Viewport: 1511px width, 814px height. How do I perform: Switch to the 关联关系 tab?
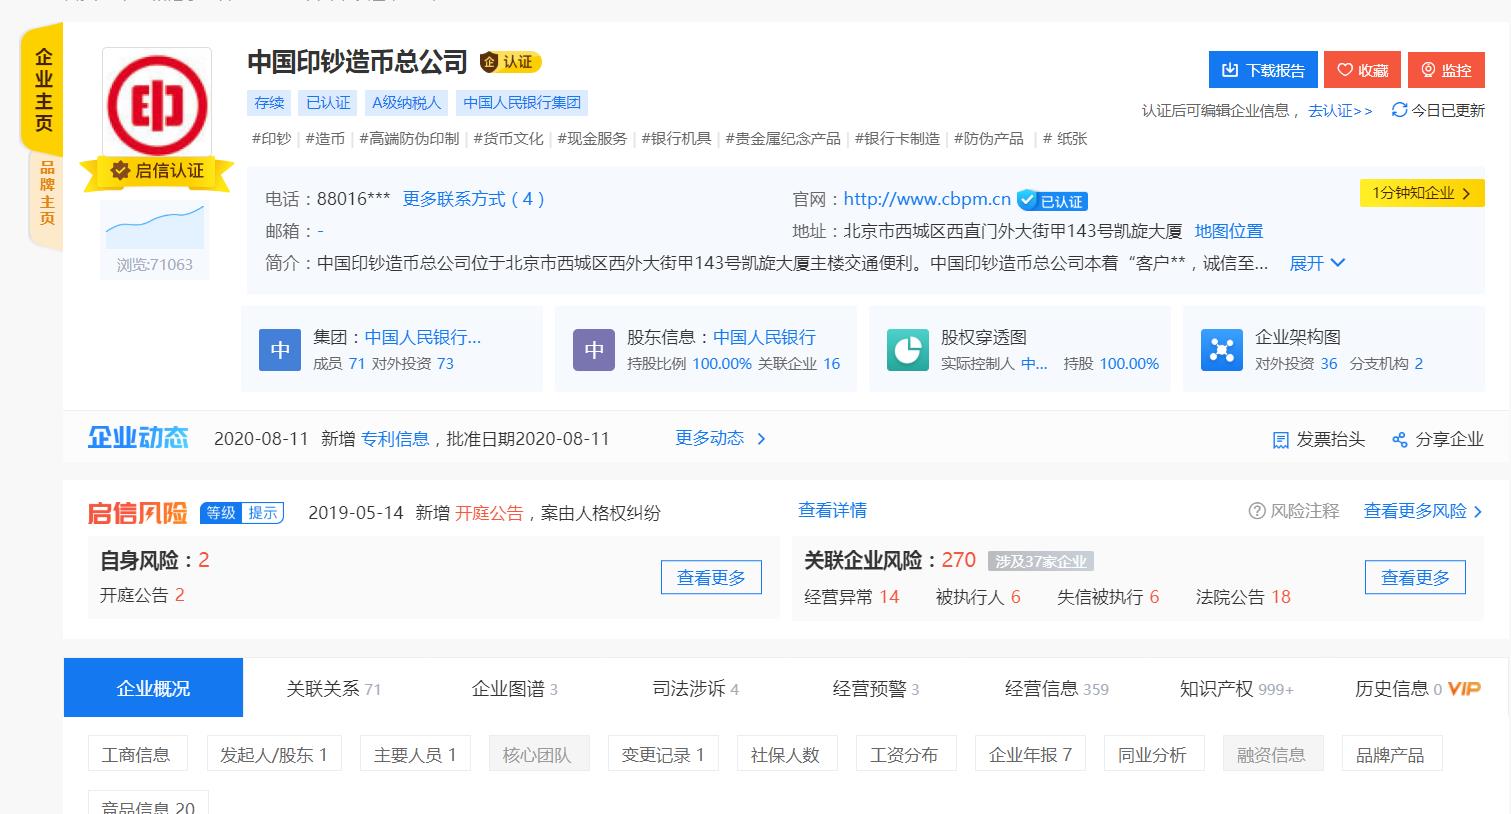tap(333, 689)
